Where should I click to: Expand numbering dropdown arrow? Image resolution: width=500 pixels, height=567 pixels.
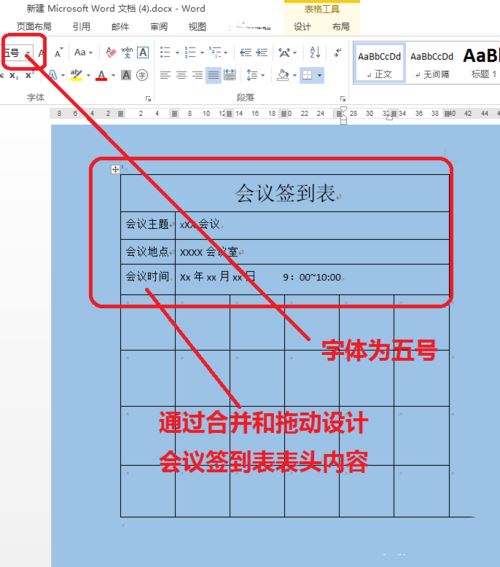[202, 53]
